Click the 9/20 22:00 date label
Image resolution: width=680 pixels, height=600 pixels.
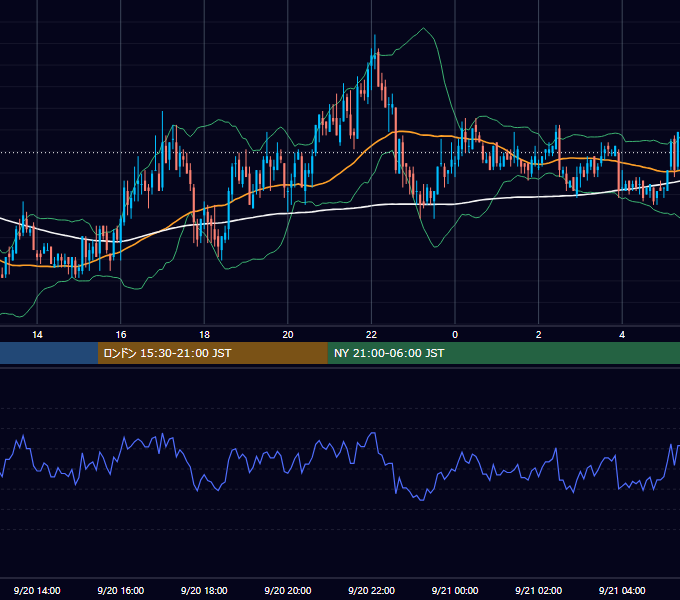point(371,590)
